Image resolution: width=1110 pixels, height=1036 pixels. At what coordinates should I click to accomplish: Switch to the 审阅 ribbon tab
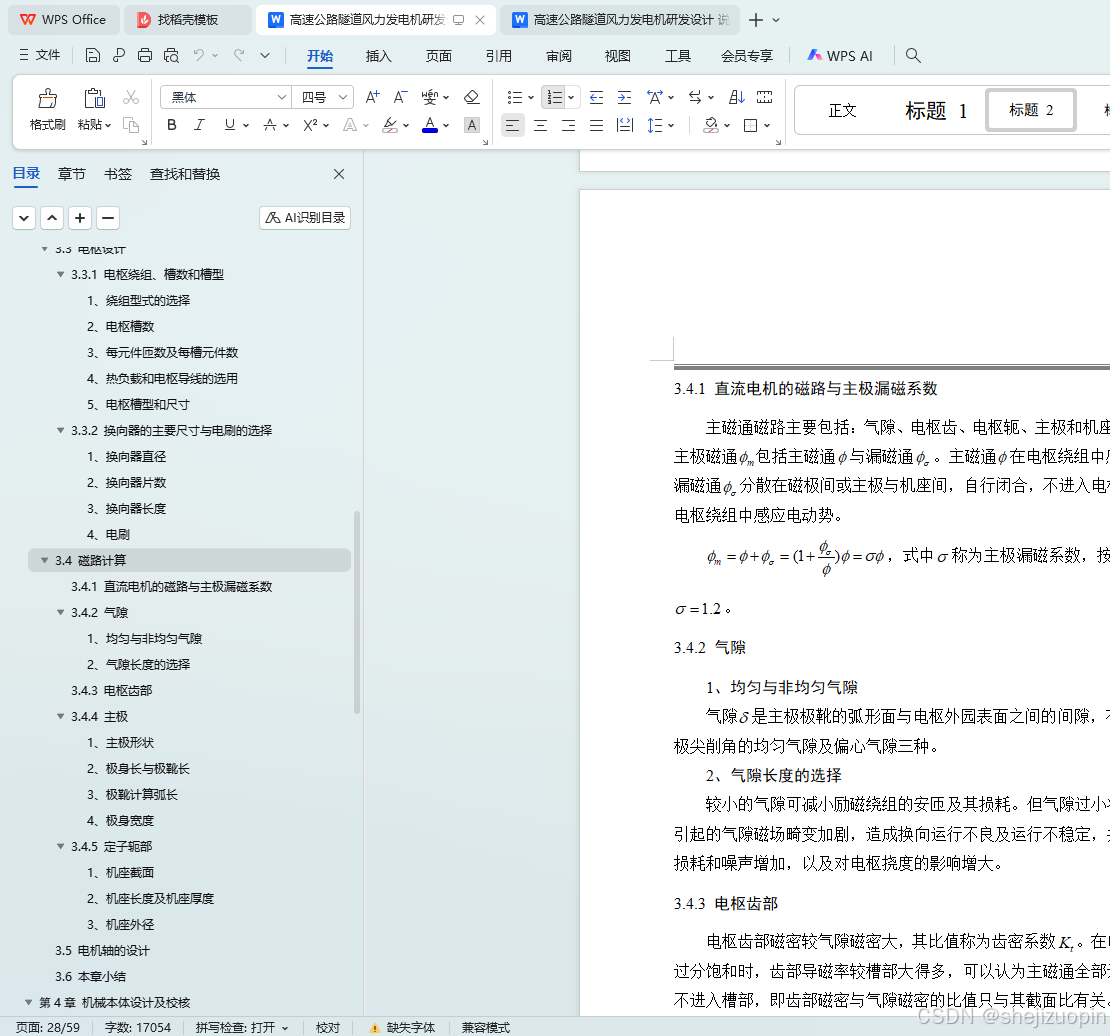tap(559, 56)
